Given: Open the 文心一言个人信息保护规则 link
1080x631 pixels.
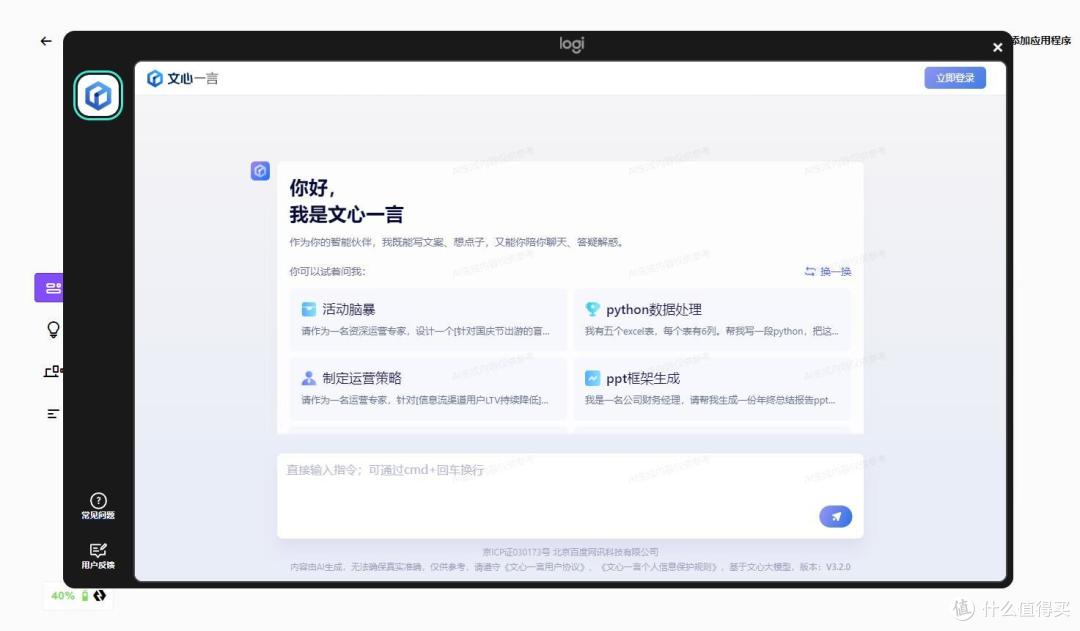Looking at the screenshot, I should pos(660,567).
